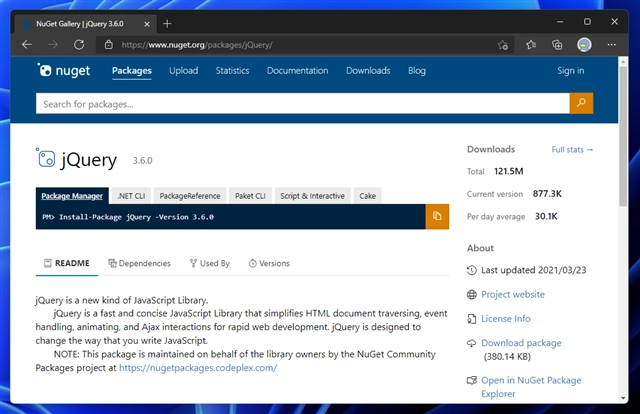Open the nugetpackages.codeplex.com link
Viewport: 640px width, 414px height.
tap(198, 367)
